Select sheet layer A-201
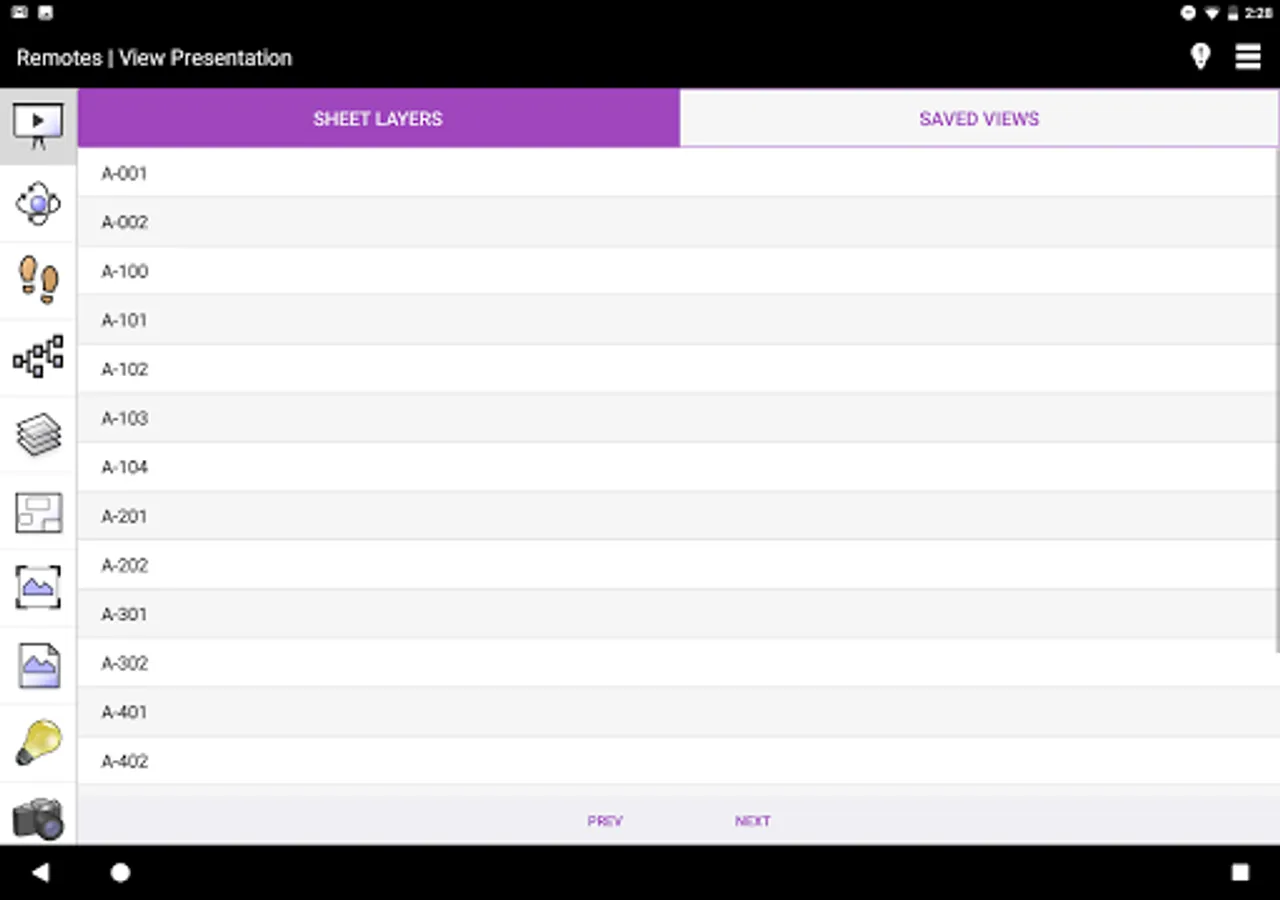 [x=678, y=516]
